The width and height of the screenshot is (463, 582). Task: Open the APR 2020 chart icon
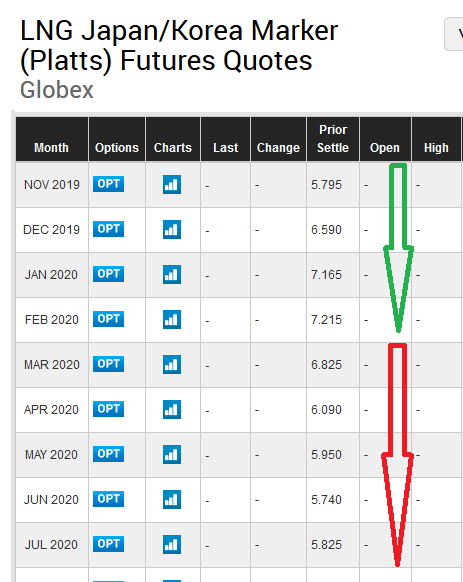(172, 409)
